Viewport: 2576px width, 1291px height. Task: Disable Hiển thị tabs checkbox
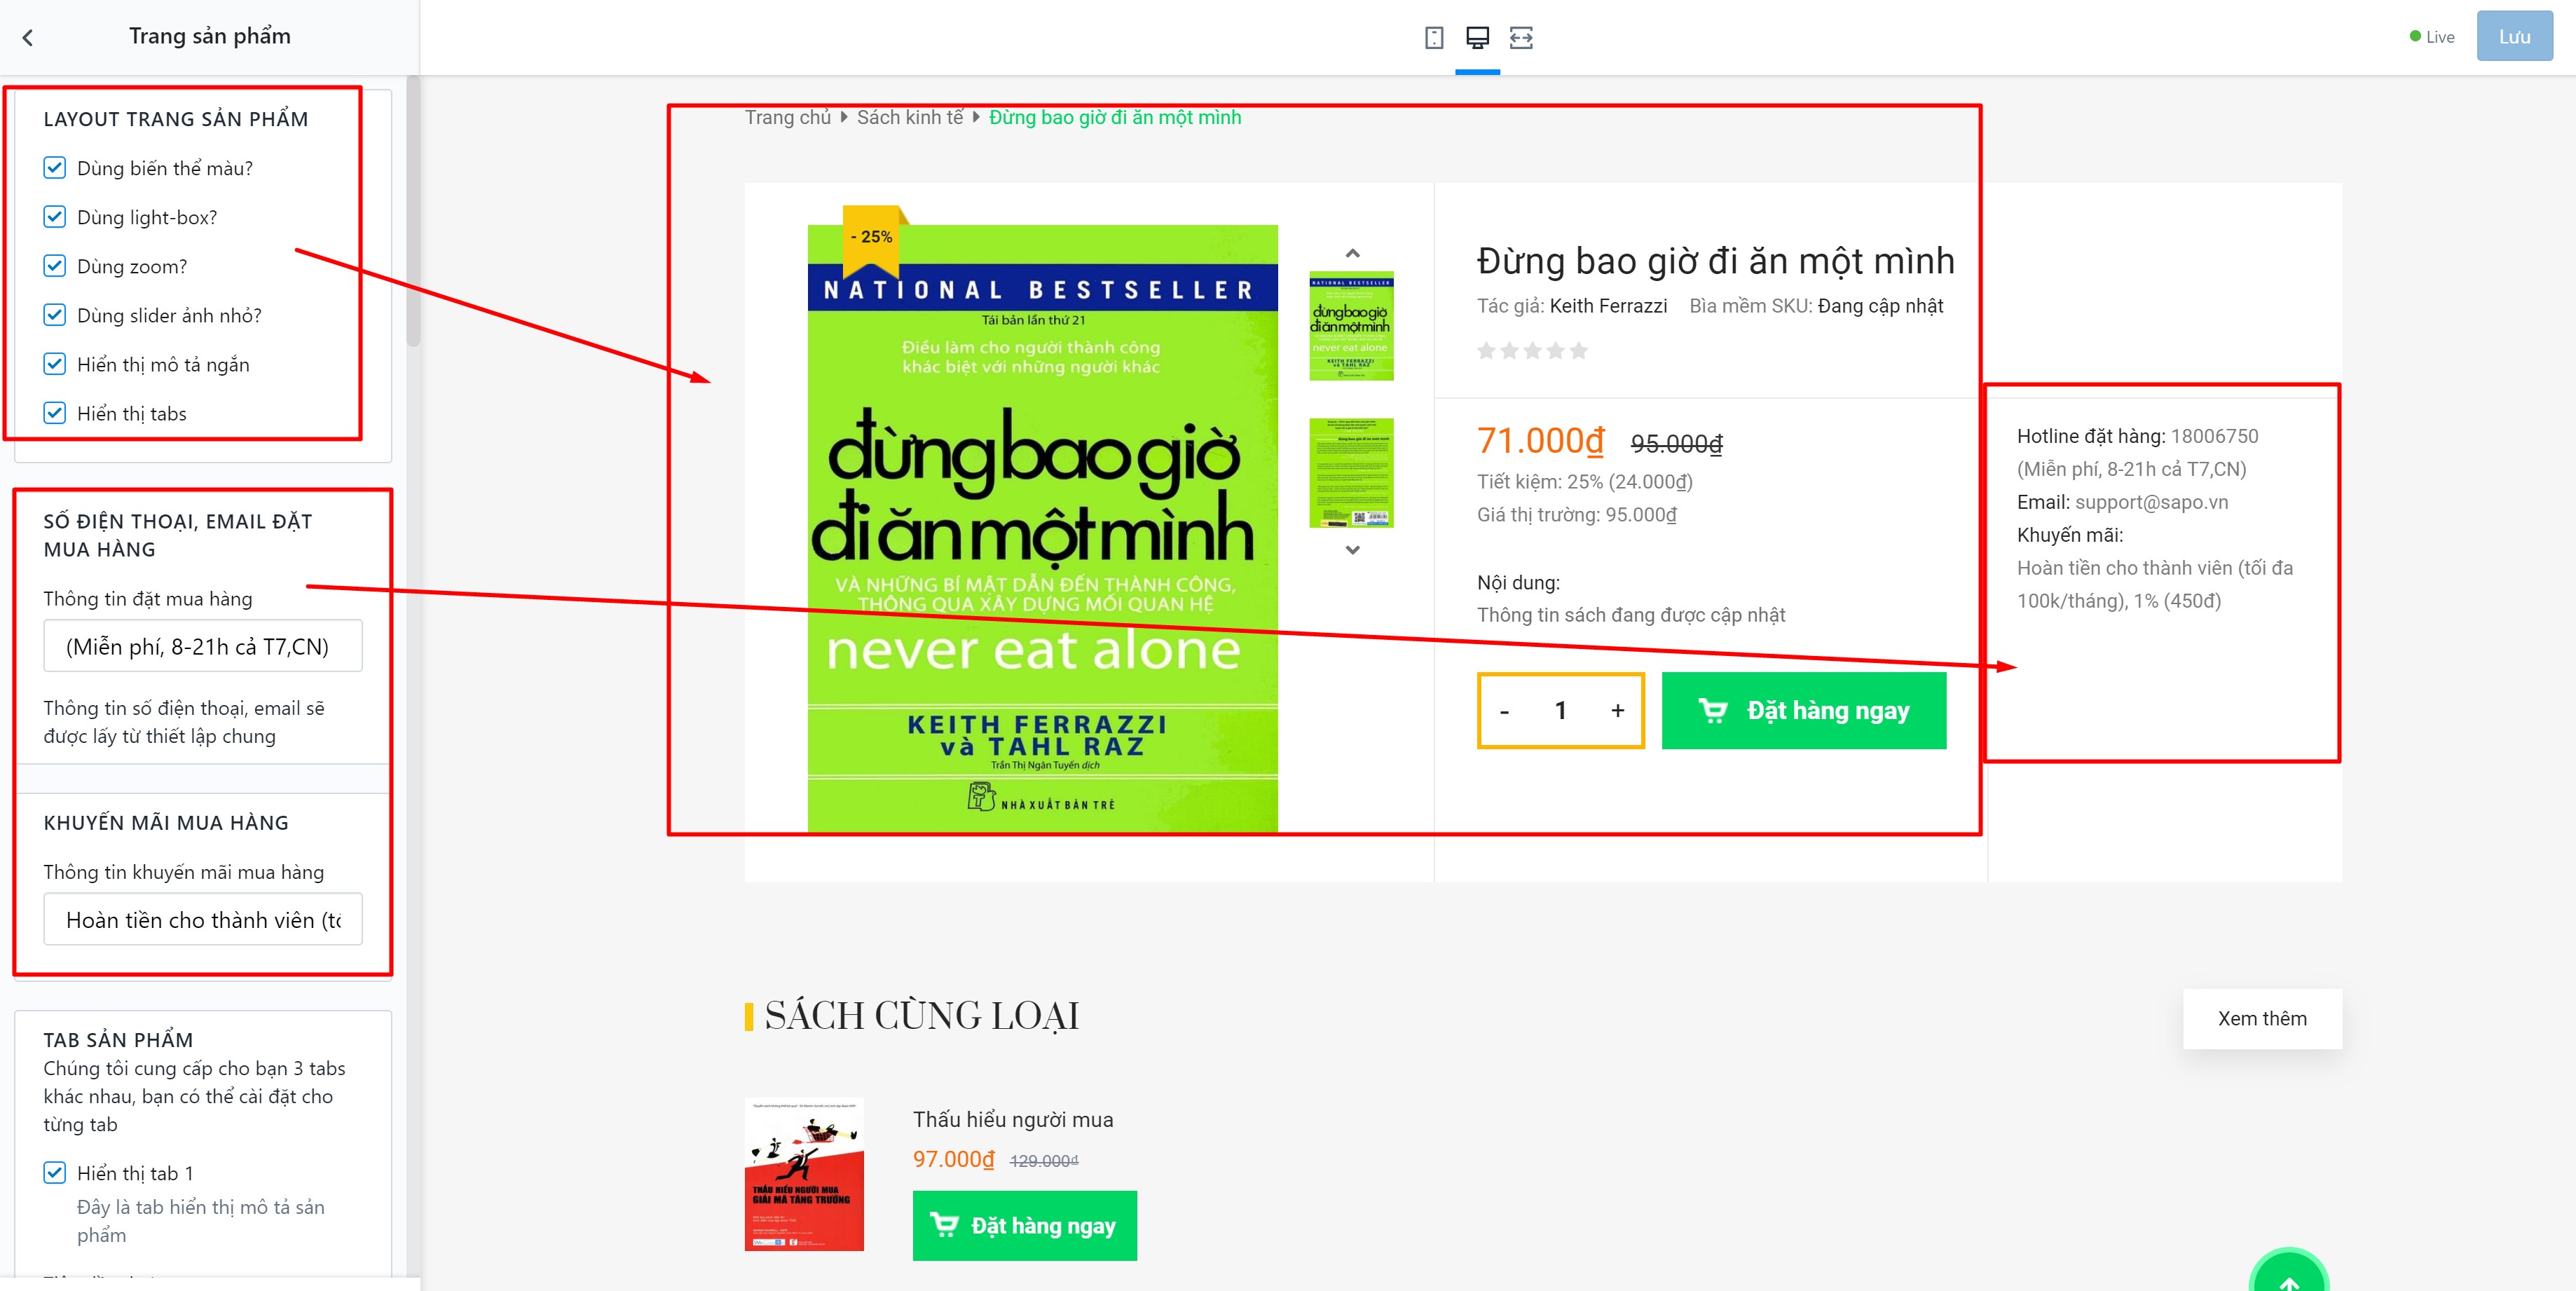pos(55,413)
